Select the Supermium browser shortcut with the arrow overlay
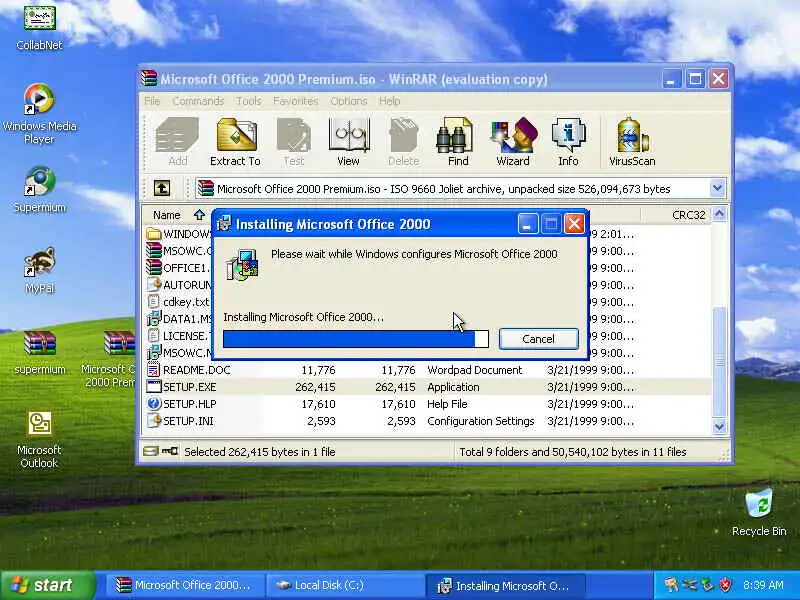The height and width of the screenshot is (600, 800). pos(39,190)
